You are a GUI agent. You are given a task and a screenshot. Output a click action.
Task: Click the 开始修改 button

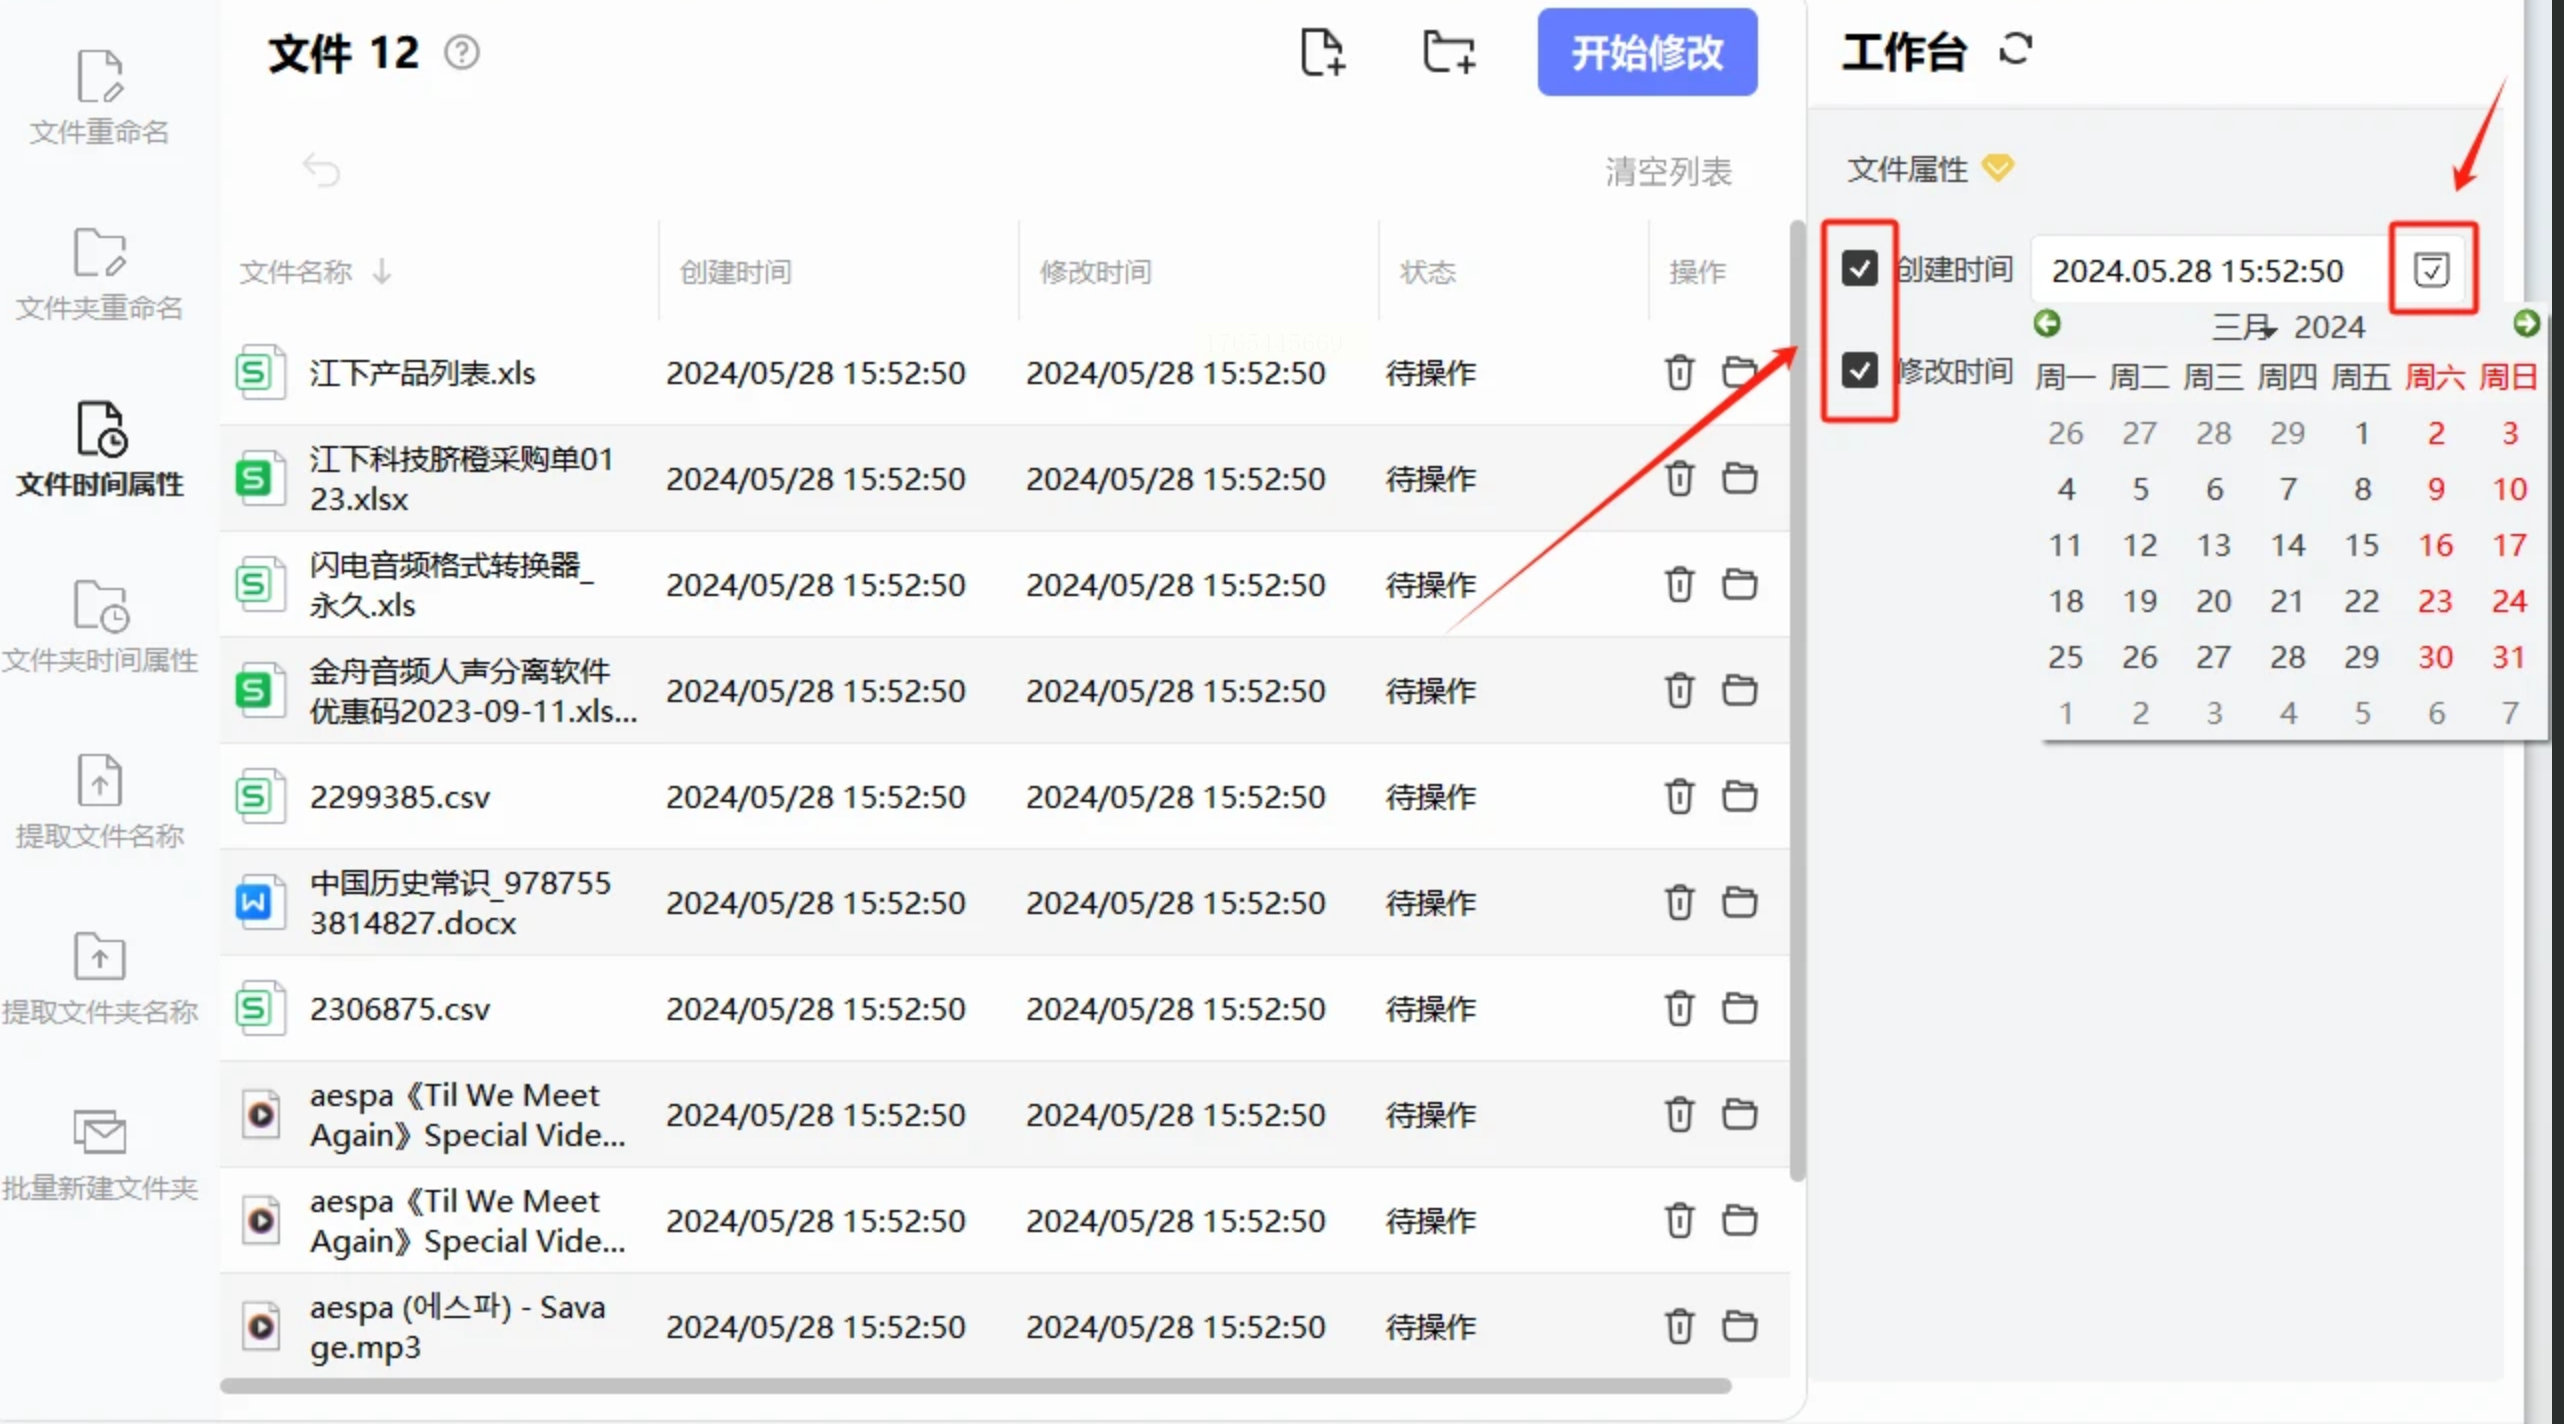(x=1646, y=52)
